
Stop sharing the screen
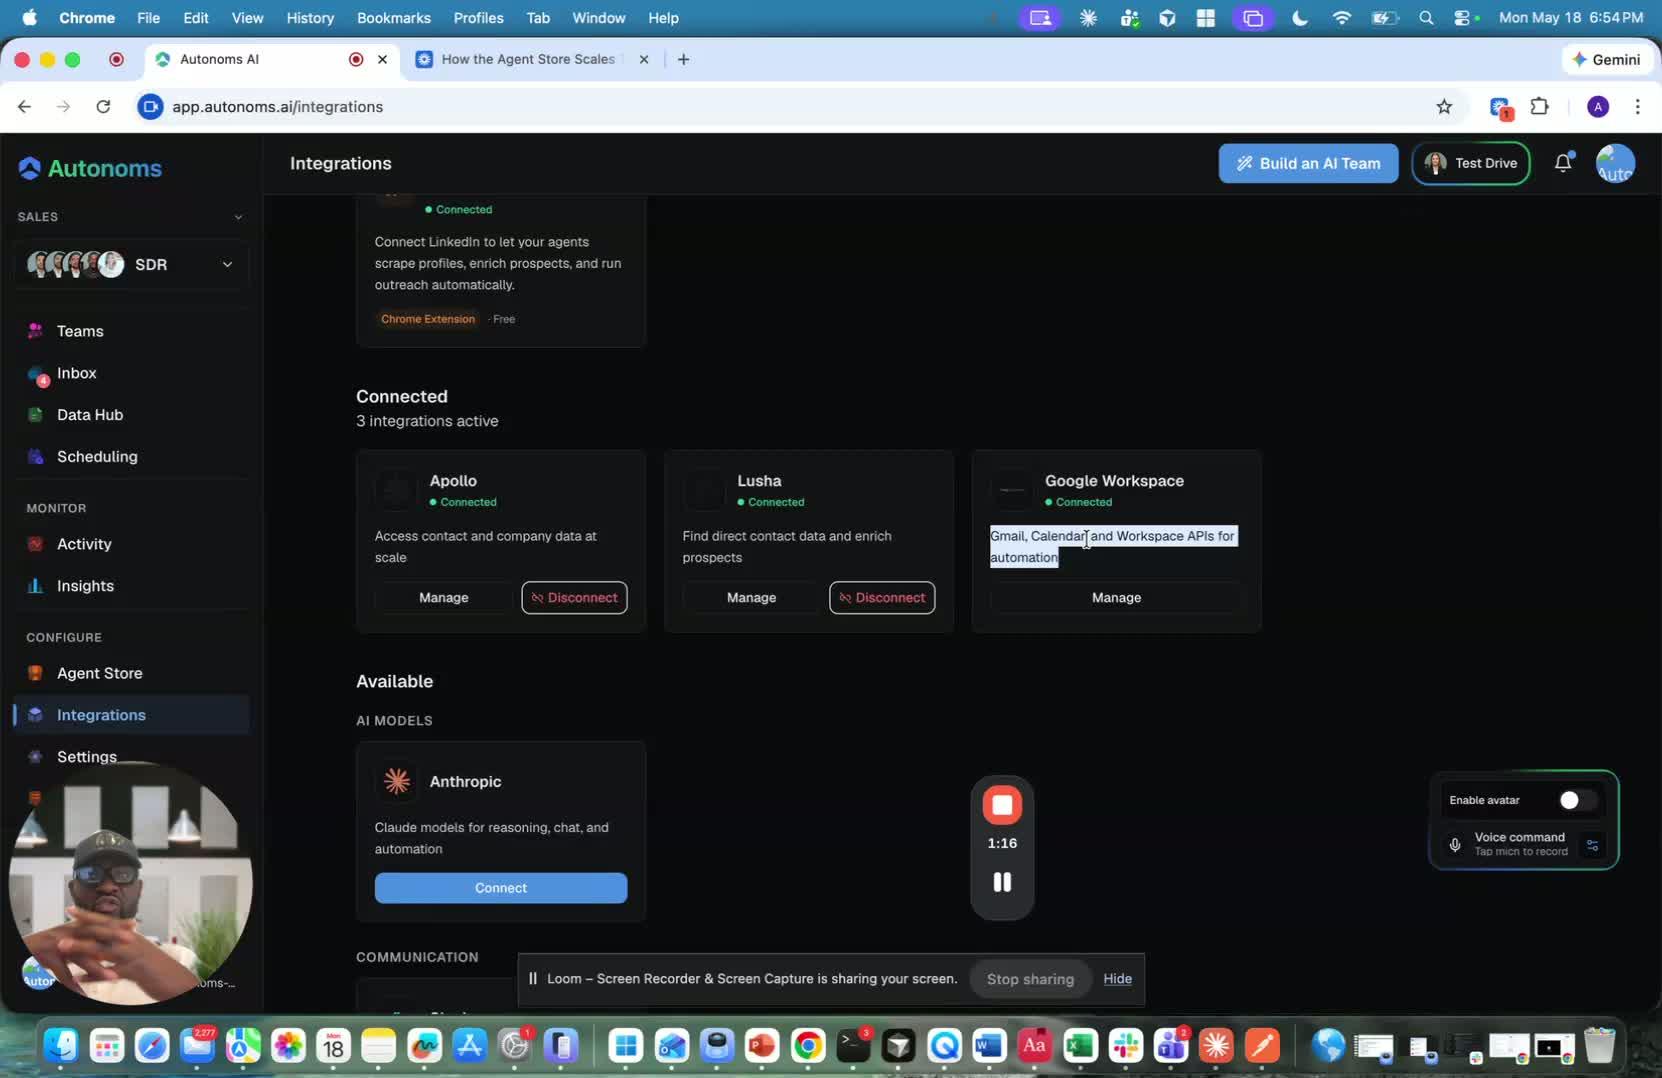click(x=1030, y=979)
